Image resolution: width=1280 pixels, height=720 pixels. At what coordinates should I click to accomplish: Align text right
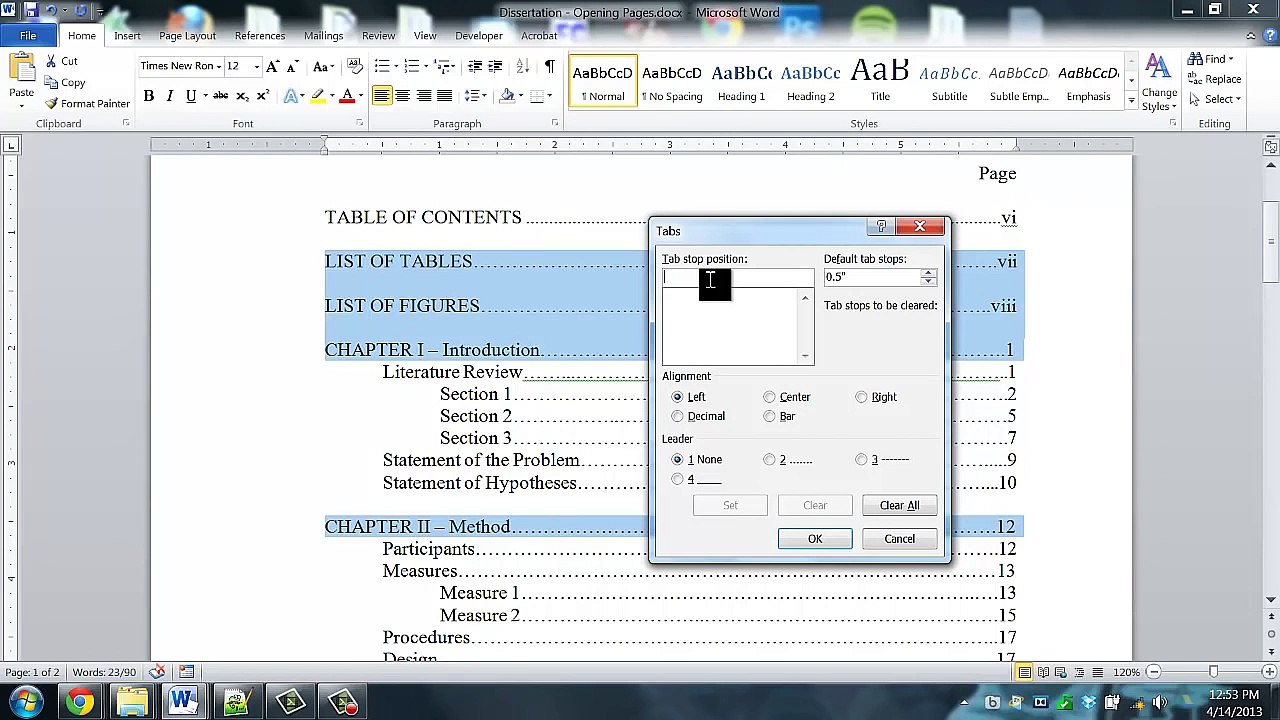[x=423, y=96]
